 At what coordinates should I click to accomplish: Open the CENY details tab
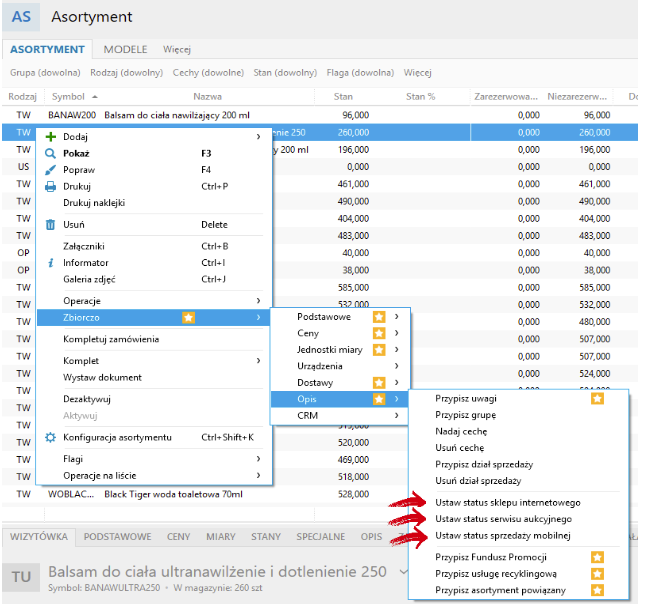coord(178,537)
